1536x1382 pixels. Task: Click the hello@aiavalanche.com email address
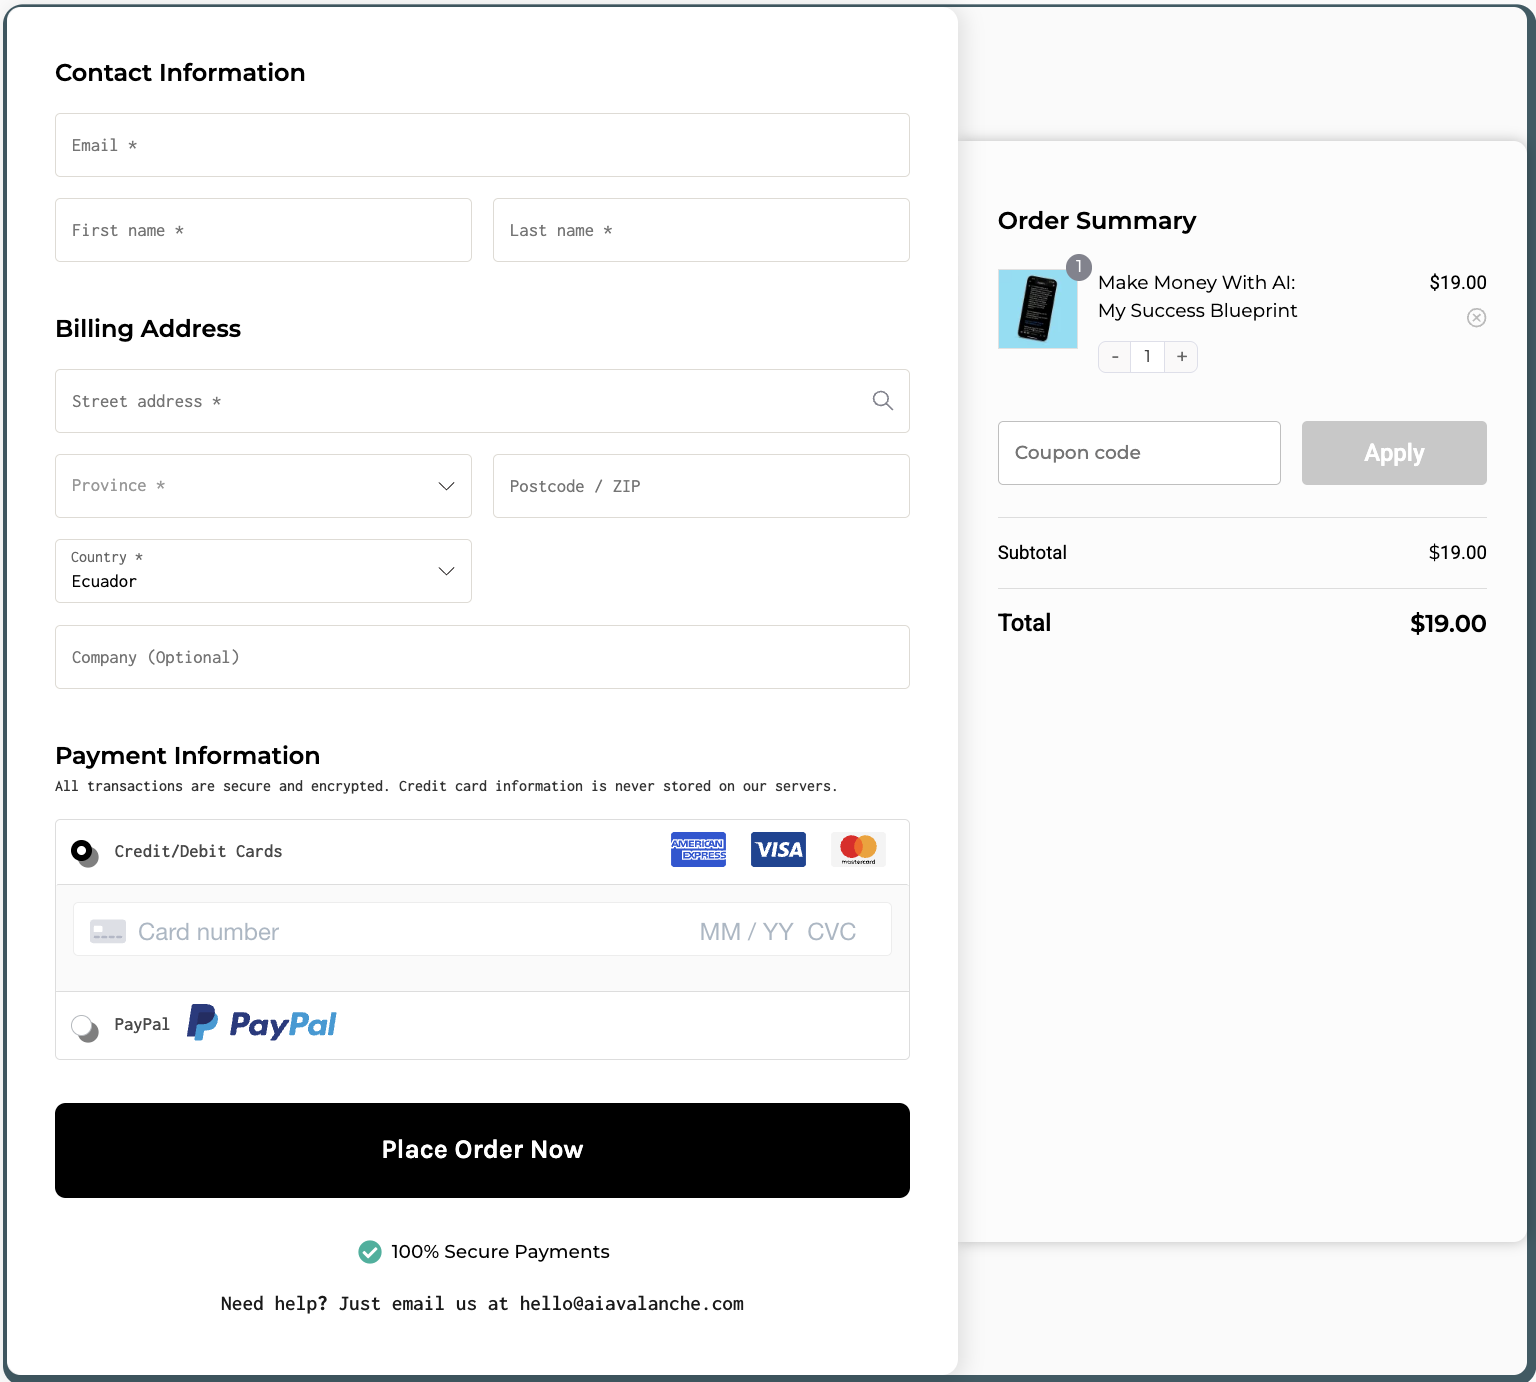pyautogui.click(x=631, y=1304)
